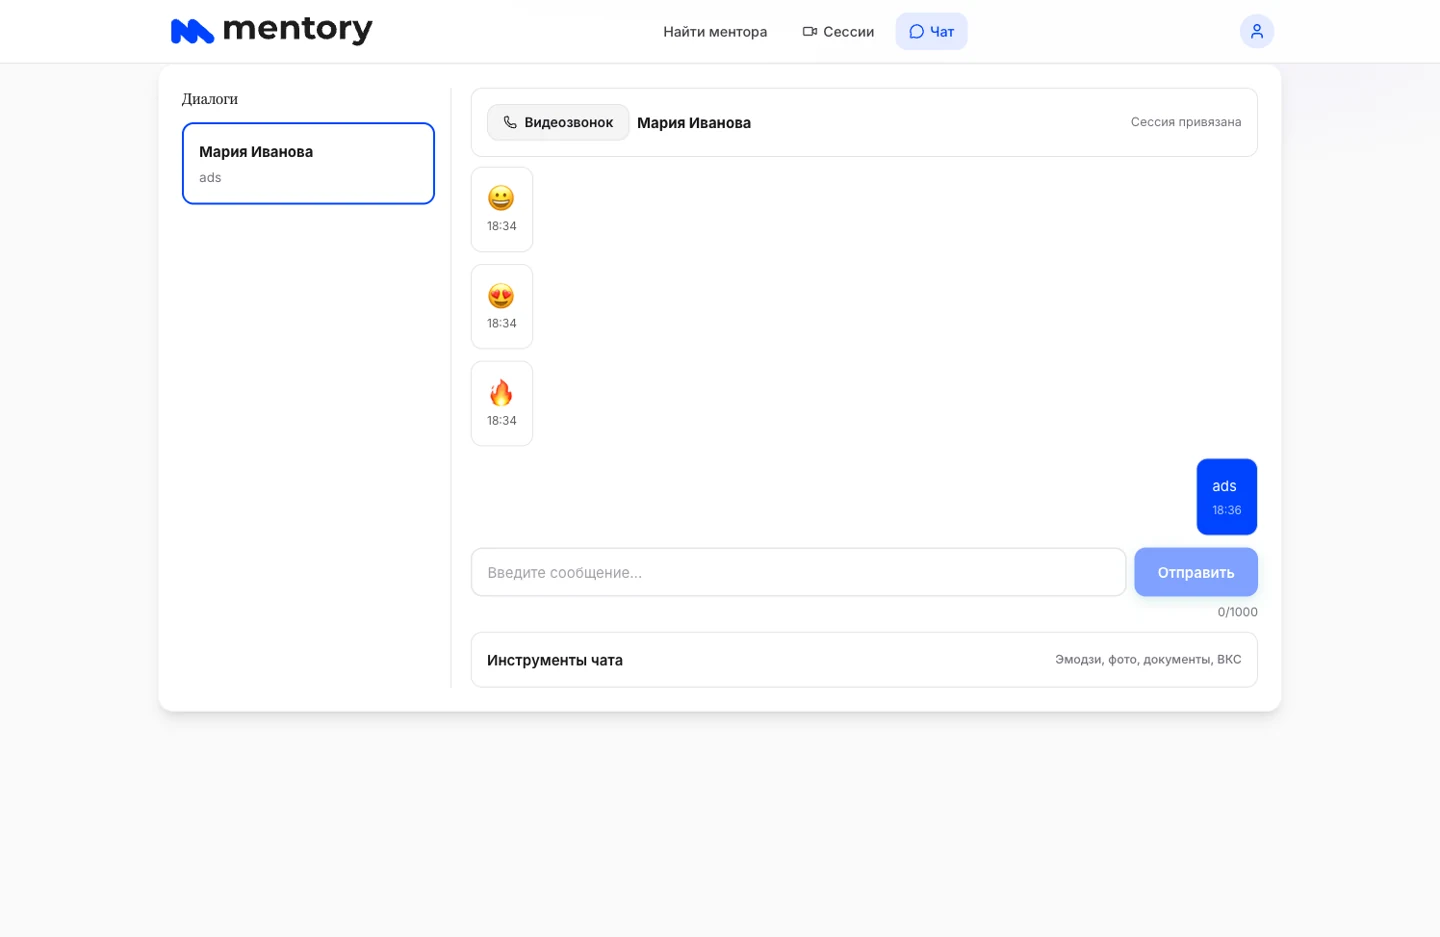Click the 0/1000 character counter

pyautogui.click(x=1237, y=612)
